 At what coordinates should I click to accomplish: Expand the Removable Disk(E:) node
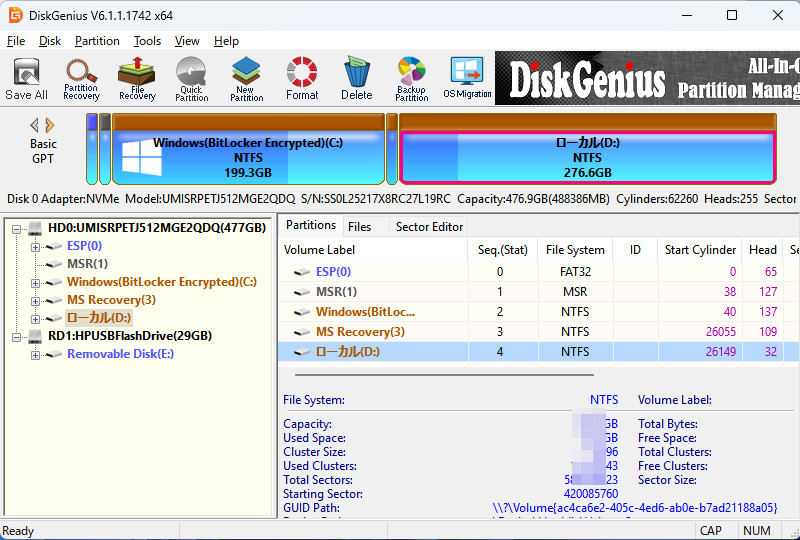pyautogui.click(x=36, y=354)
